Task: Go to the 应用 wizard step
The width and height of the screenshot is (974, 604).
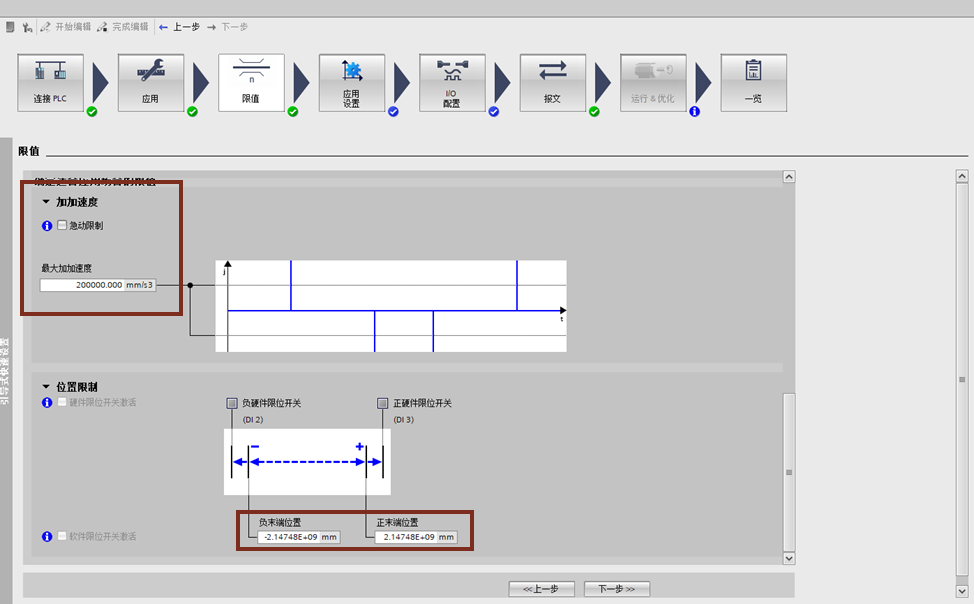Action: (150, 82)
